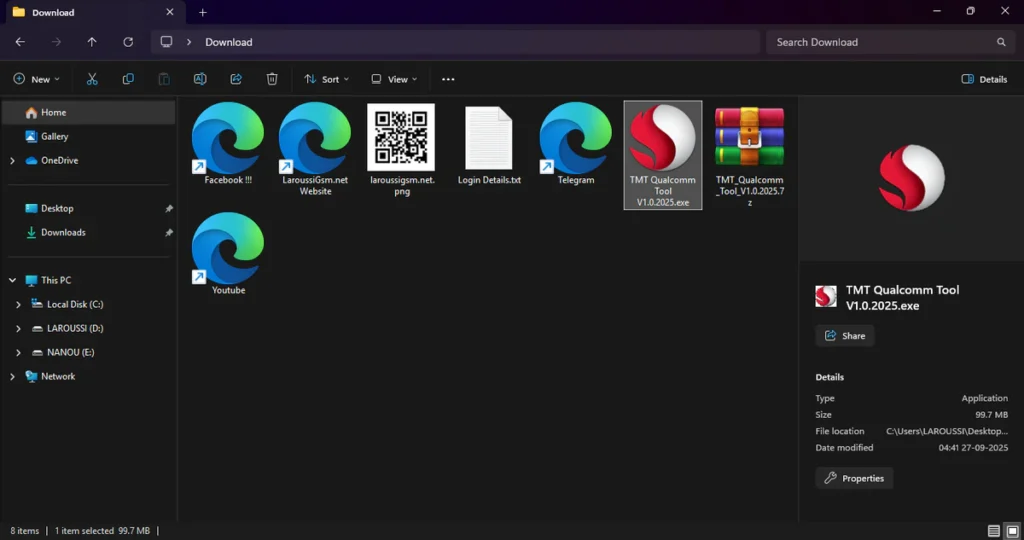The image size is (1024, 540).
Task: Switch to large thumbnails view in status bar
Action: pos(1011,530)
